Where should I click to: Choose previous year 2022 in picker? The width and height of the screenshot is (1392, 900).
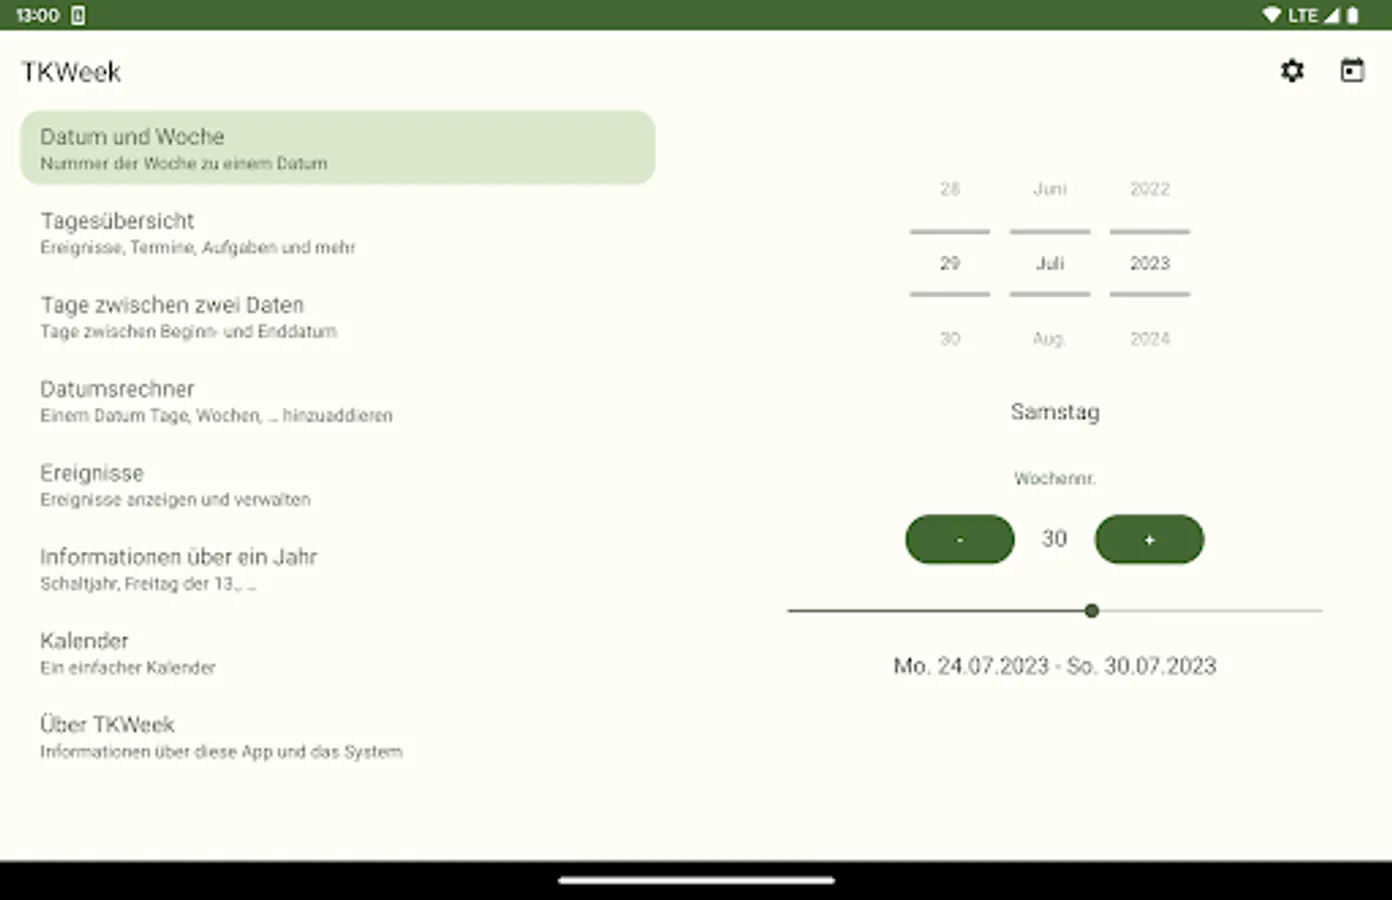click(x=1150, y=189)
